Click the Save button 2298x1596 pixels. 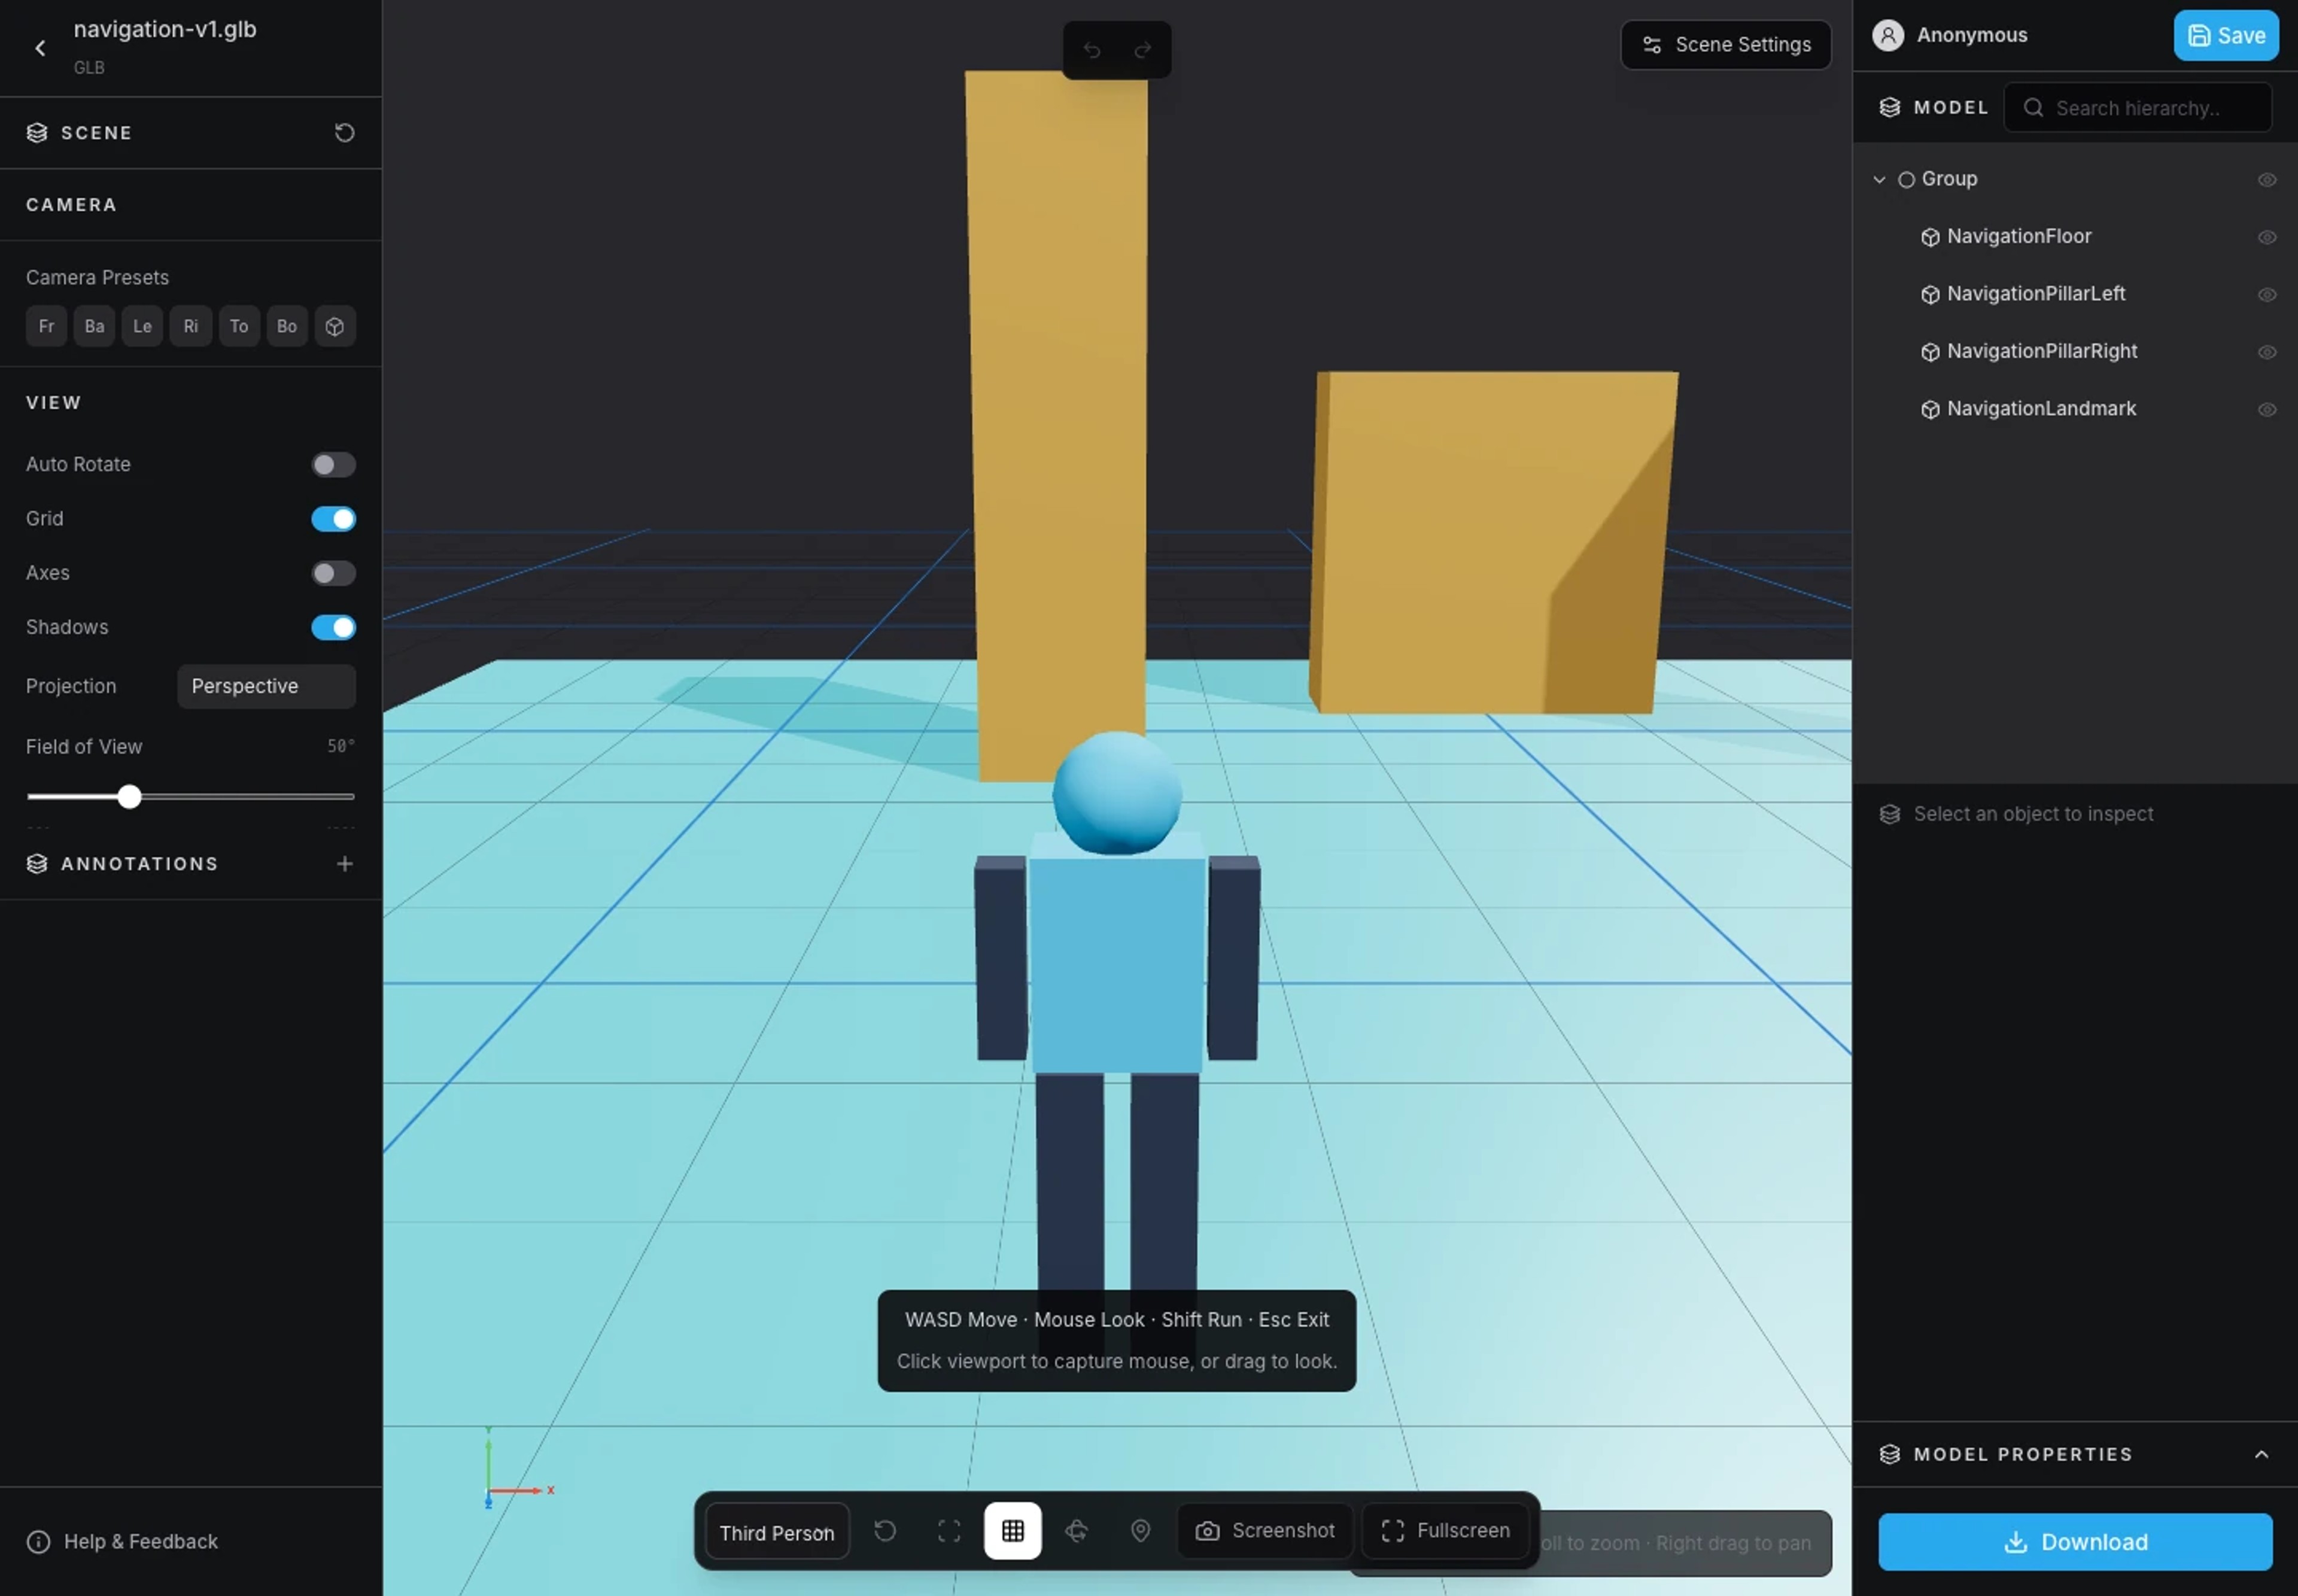(x=2225, y=35)
